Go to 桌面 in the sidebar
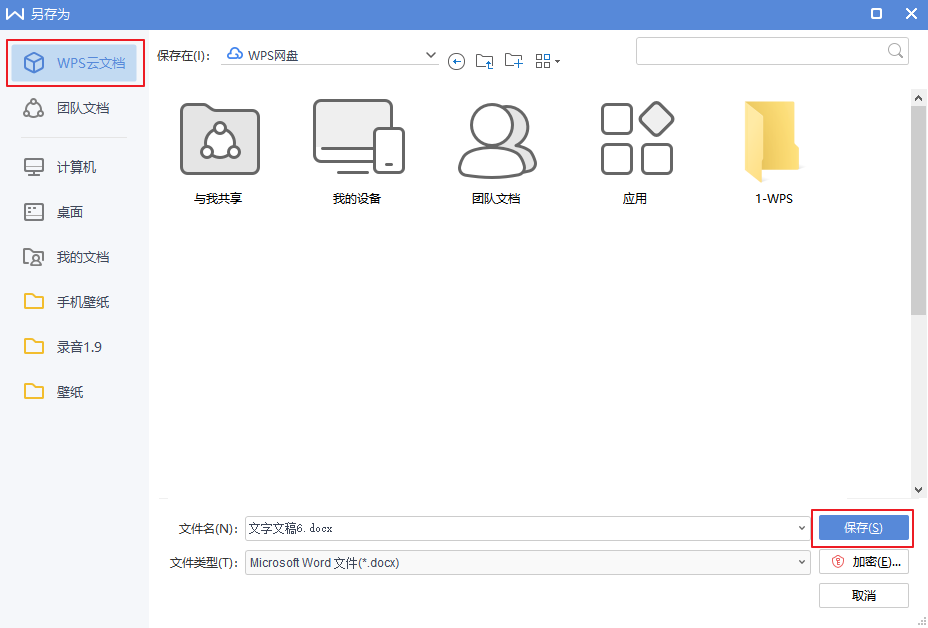The height and width of the screenshot is (628, 928). click(x=69, y=212)
